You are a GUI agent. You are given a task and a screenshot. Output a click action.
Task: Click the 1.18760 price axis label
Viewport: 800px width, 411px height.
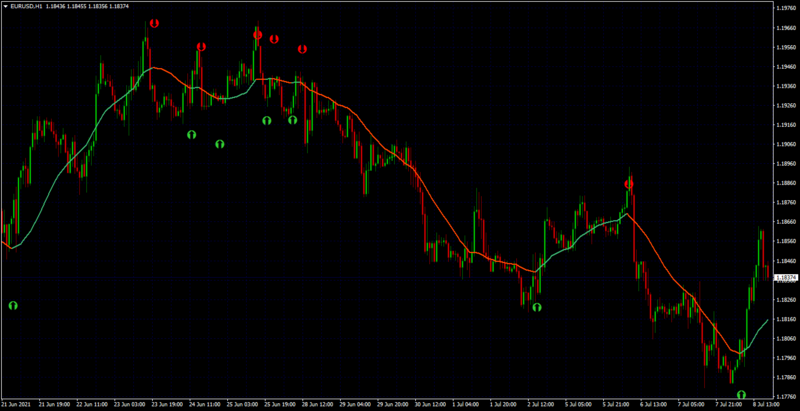pyautogui.click(x=786, y=202)
